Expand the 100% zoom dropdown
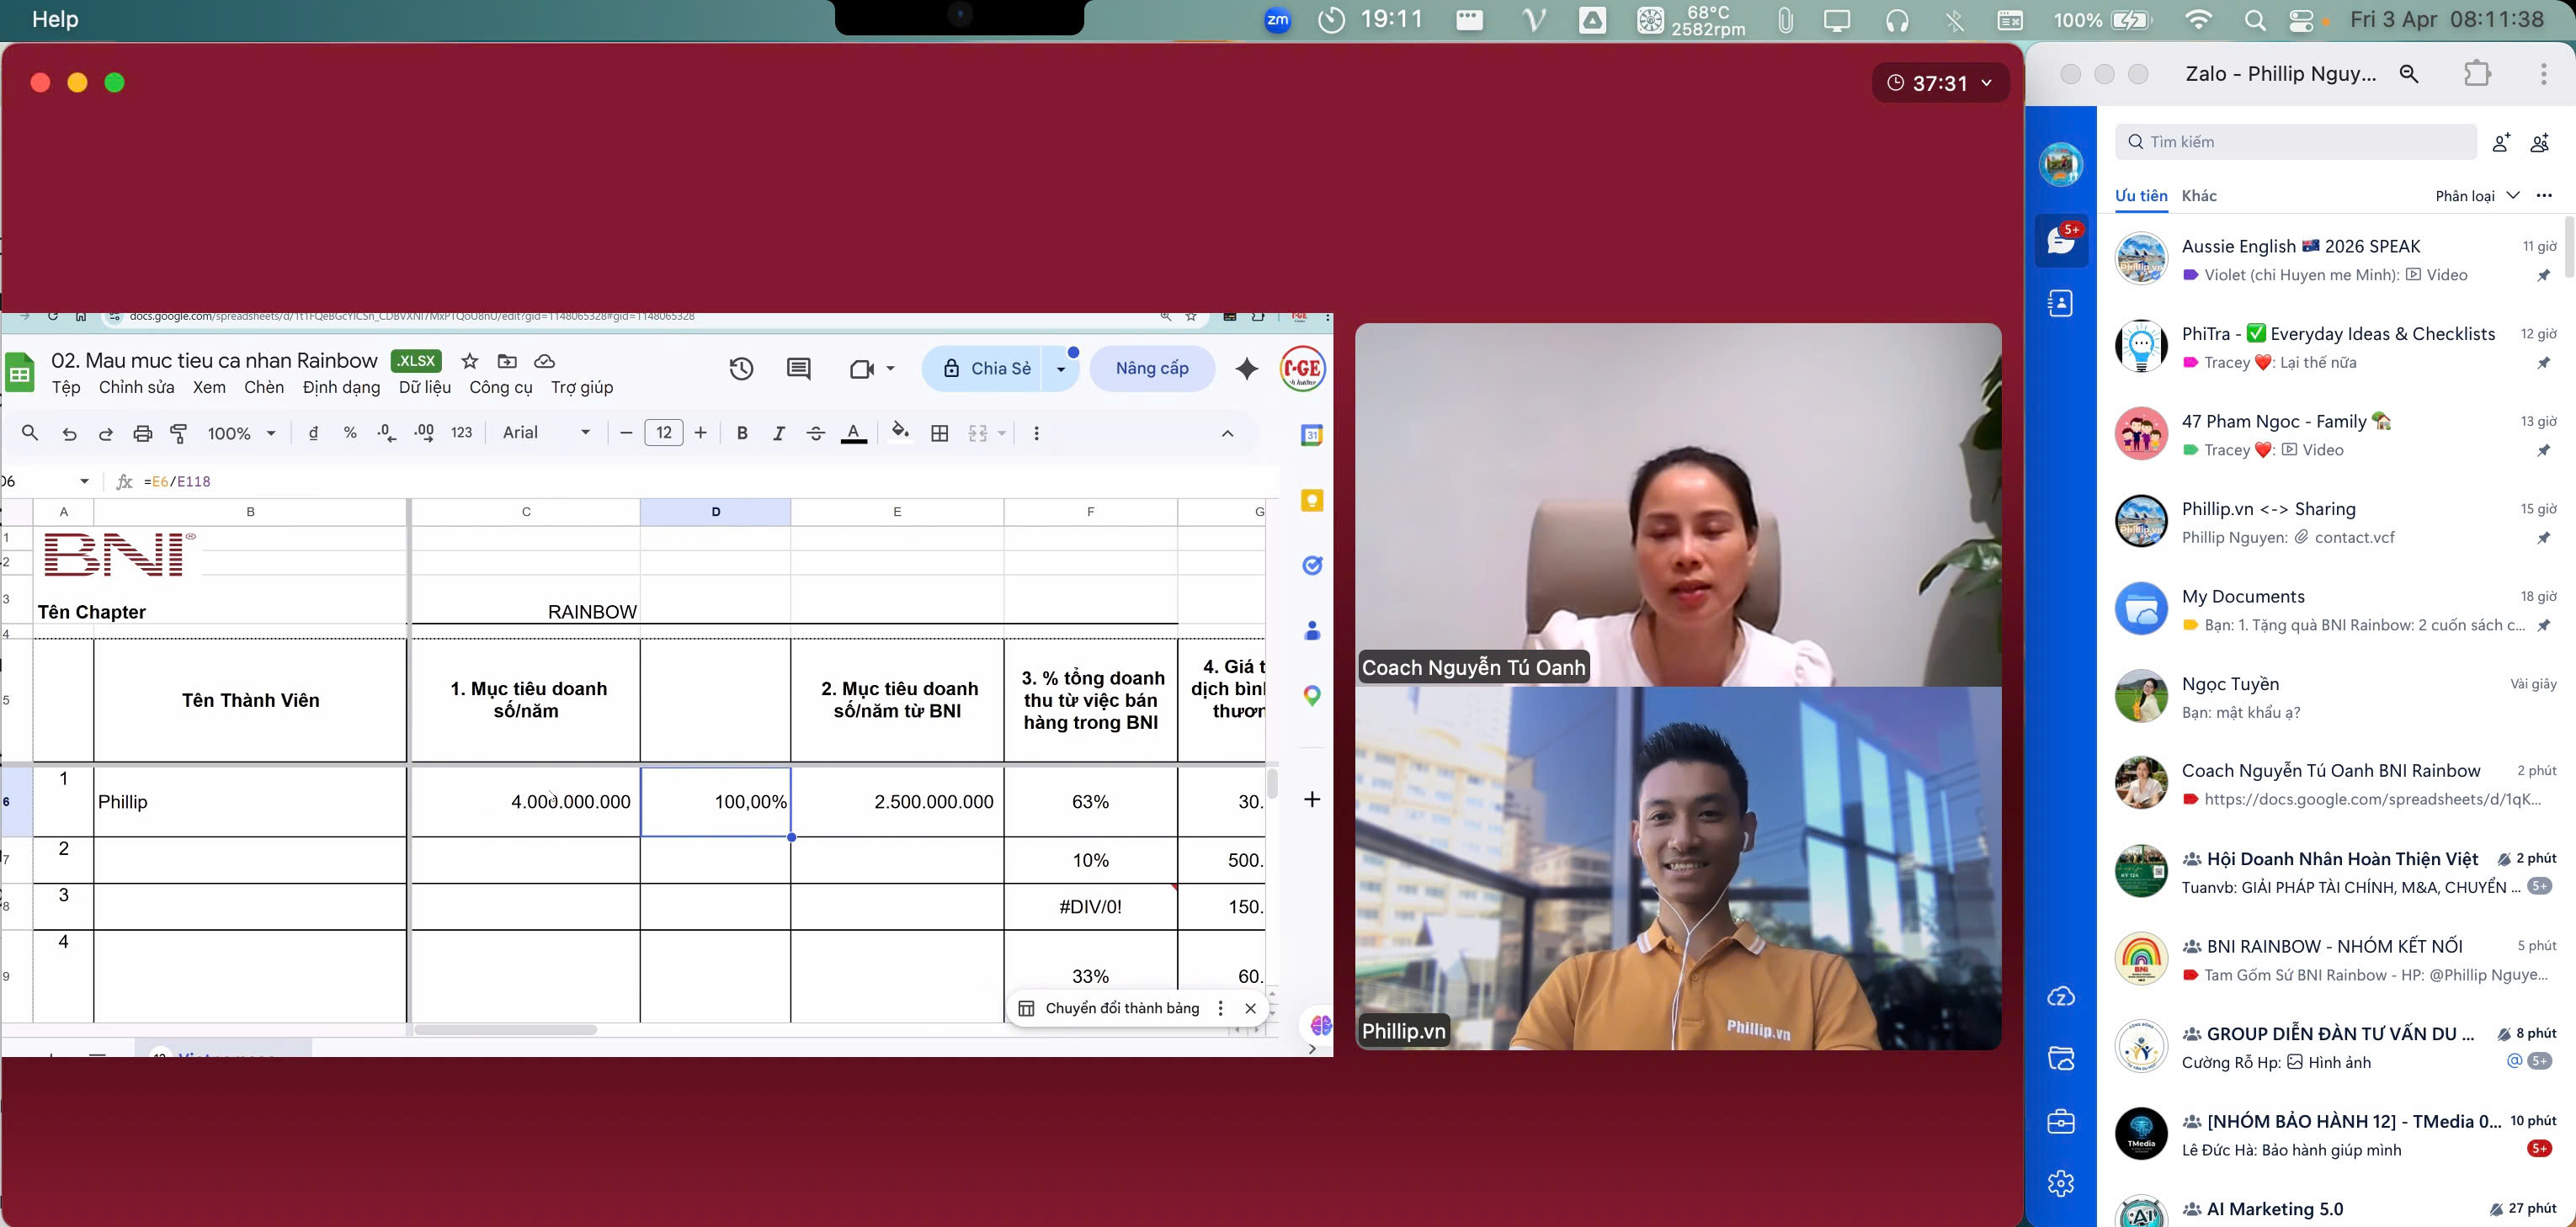 tap(241, 433)
